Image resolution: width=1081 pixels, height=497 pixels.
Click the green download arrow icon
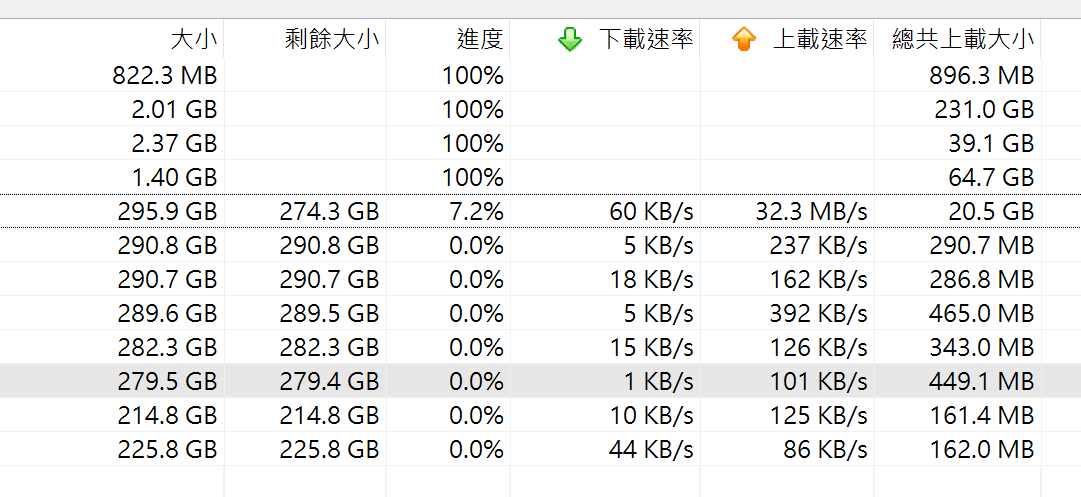click(569, 40)
